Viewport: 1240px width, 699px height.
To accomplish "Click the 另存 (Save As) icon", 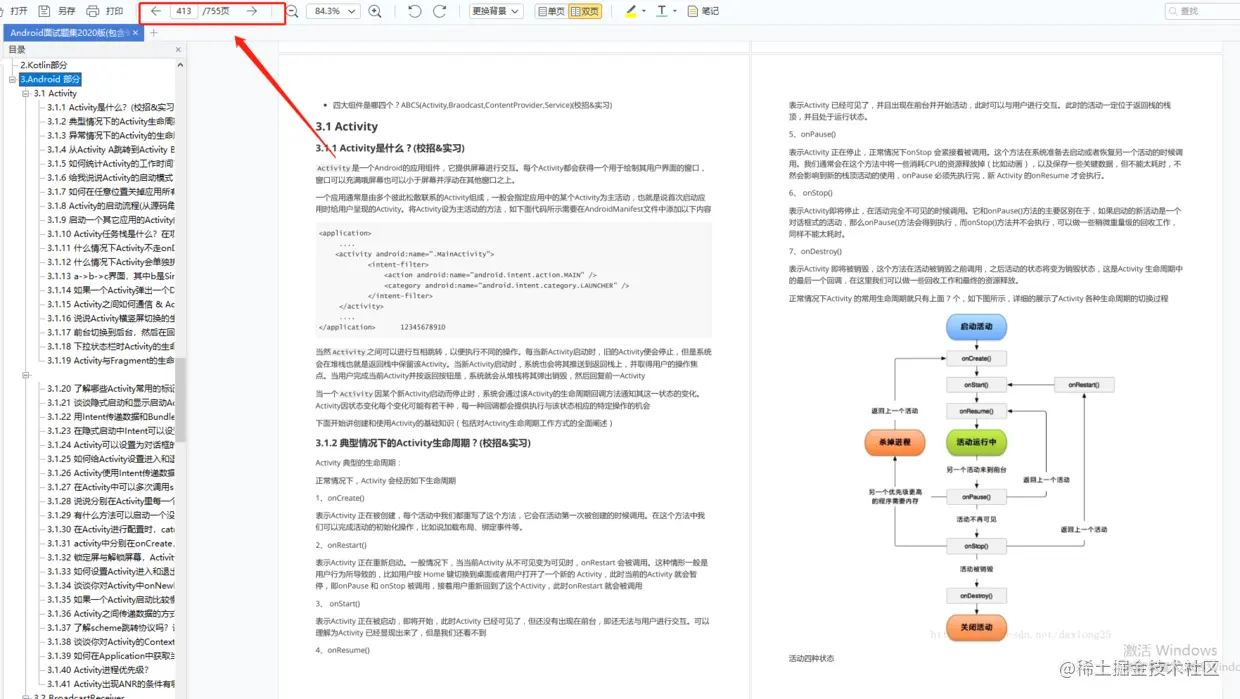I will (x=45, y=11).
